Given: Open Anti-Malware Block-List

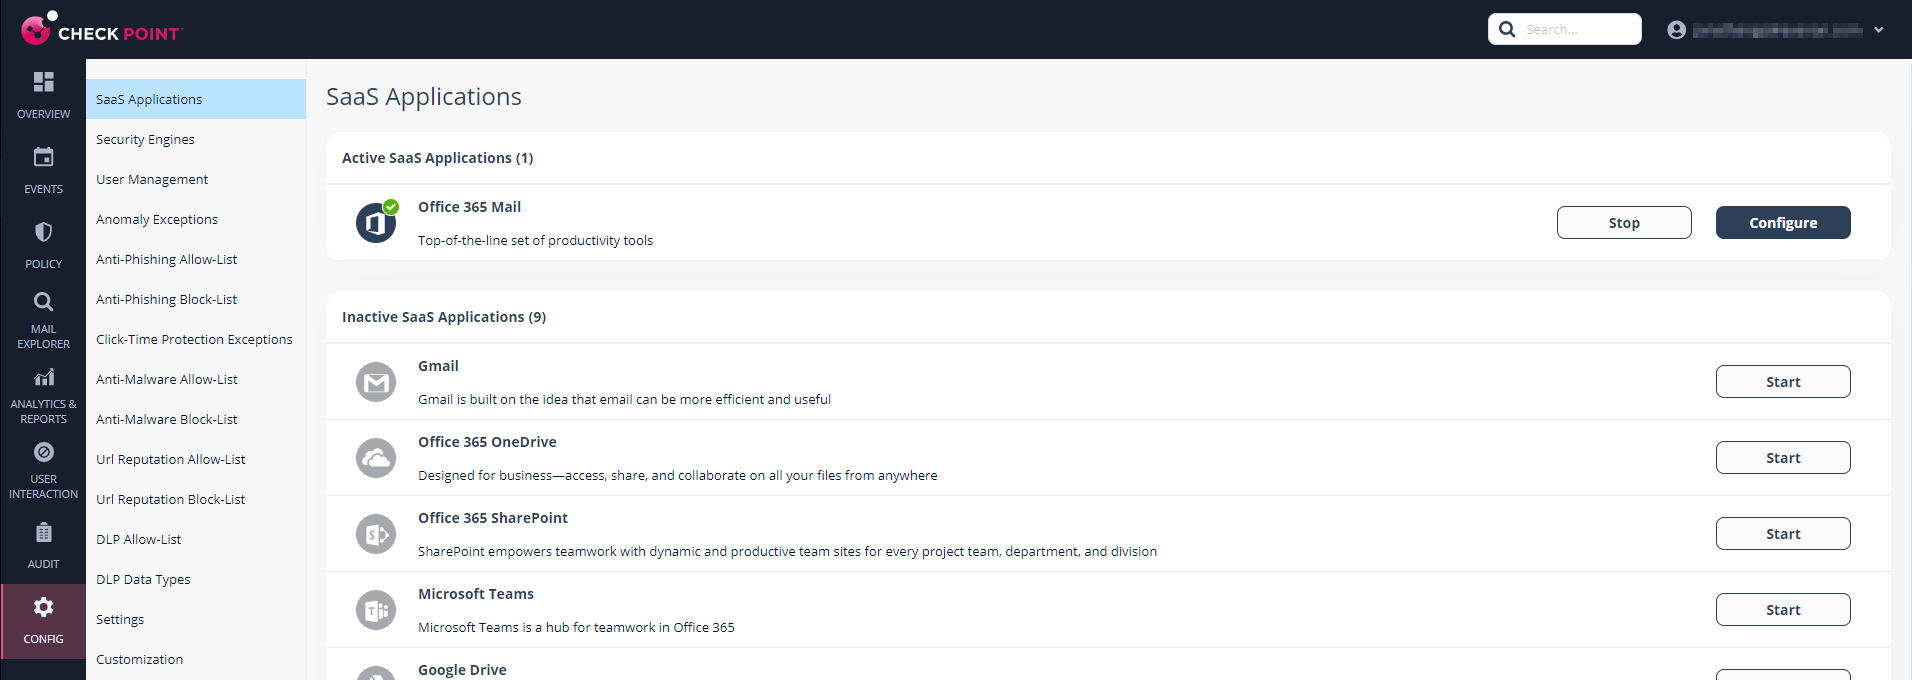Looking at the screenshot, I should (x=196, y=419).
